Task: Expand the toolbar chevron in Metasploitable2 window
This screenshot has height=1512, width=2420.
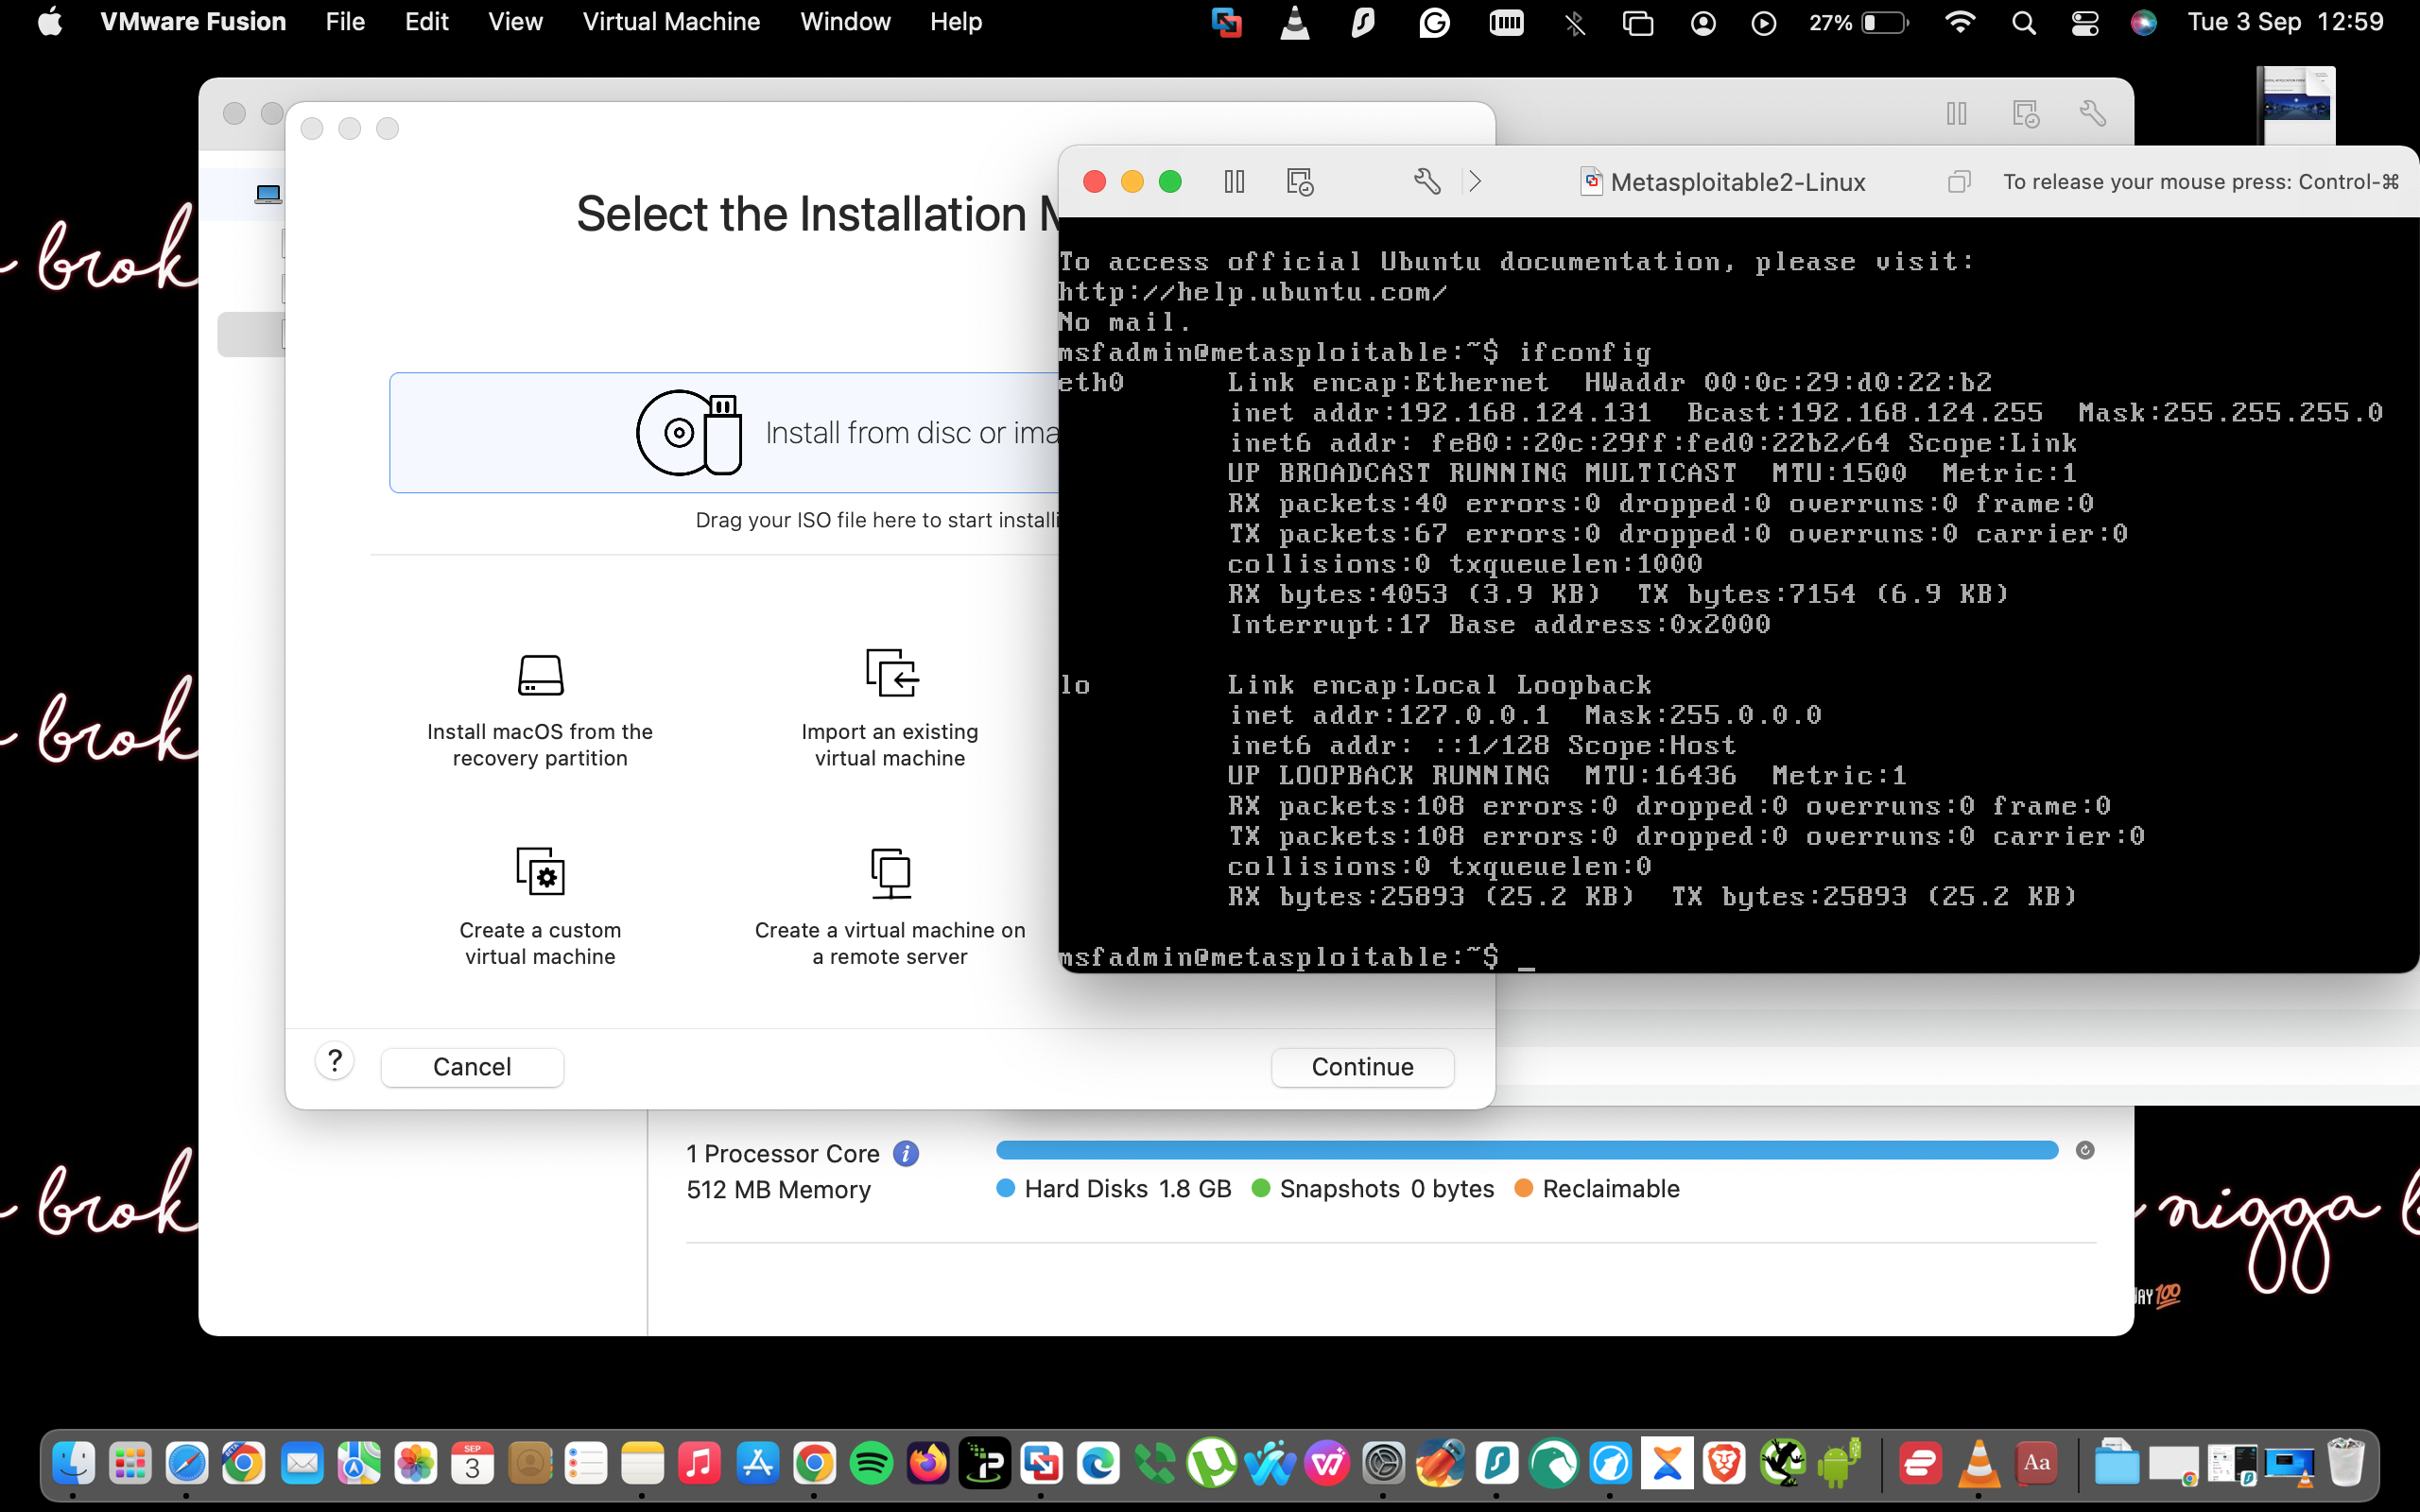Action: point(1475,182)
